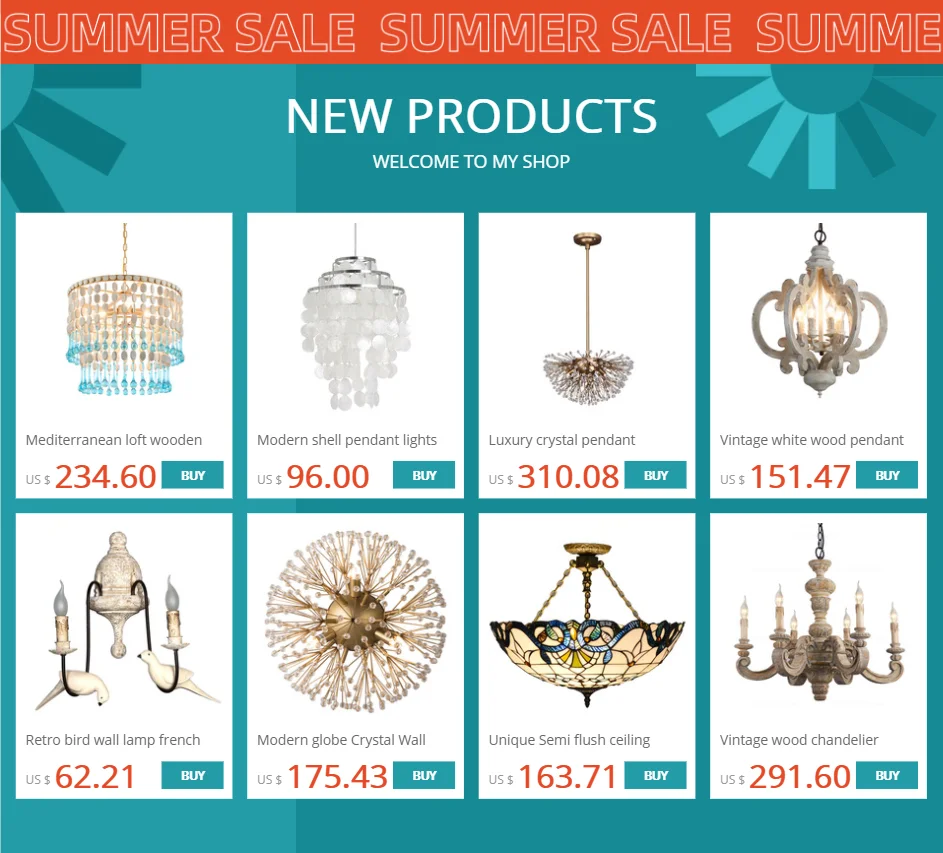The height and width of the screenshot is (853, 943).
Task: Open the Modern globe Crystal Wall image
Action: coord(355,621)
